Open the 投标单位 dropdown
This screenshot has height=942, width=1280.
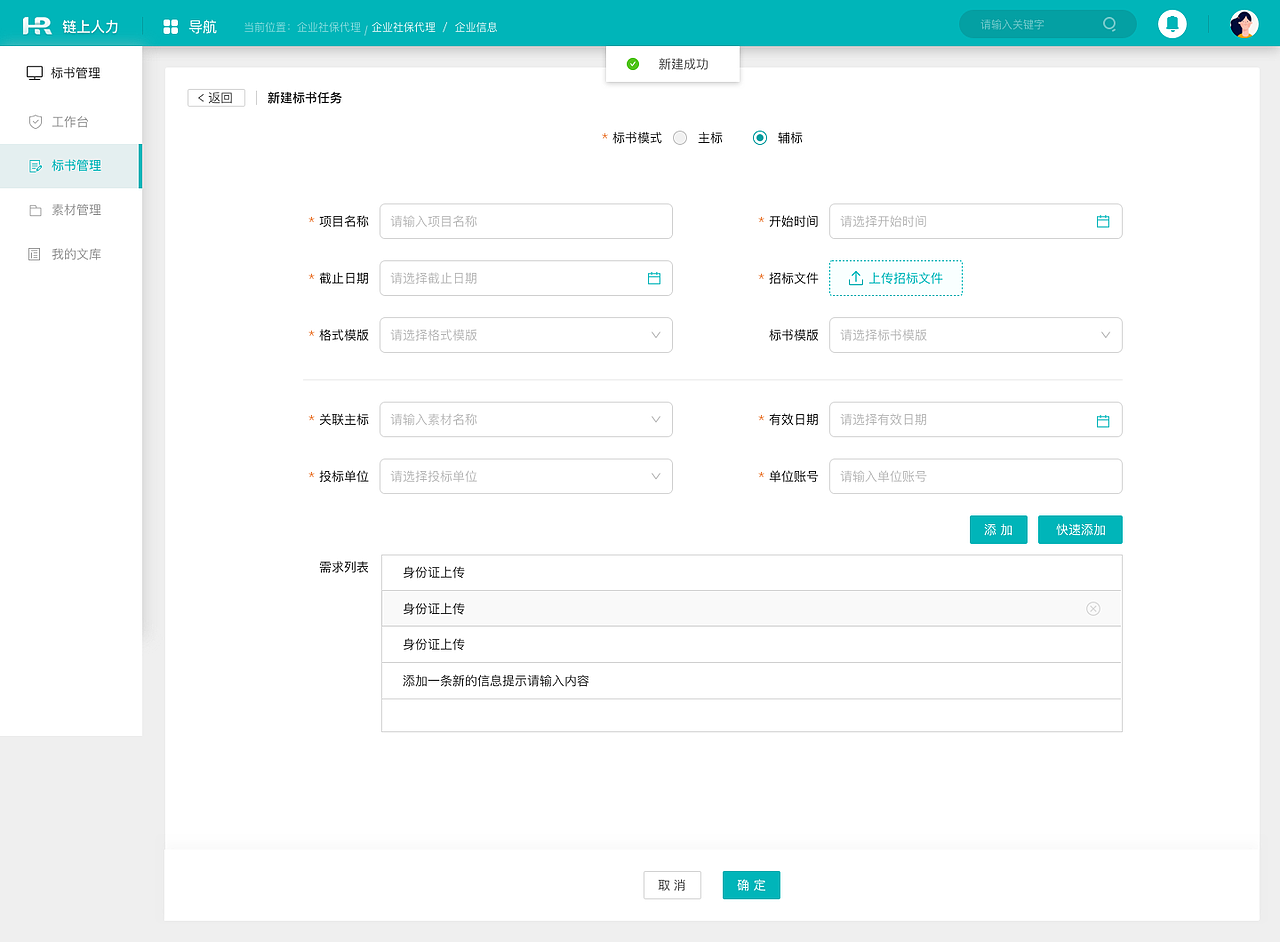point(655,476)
